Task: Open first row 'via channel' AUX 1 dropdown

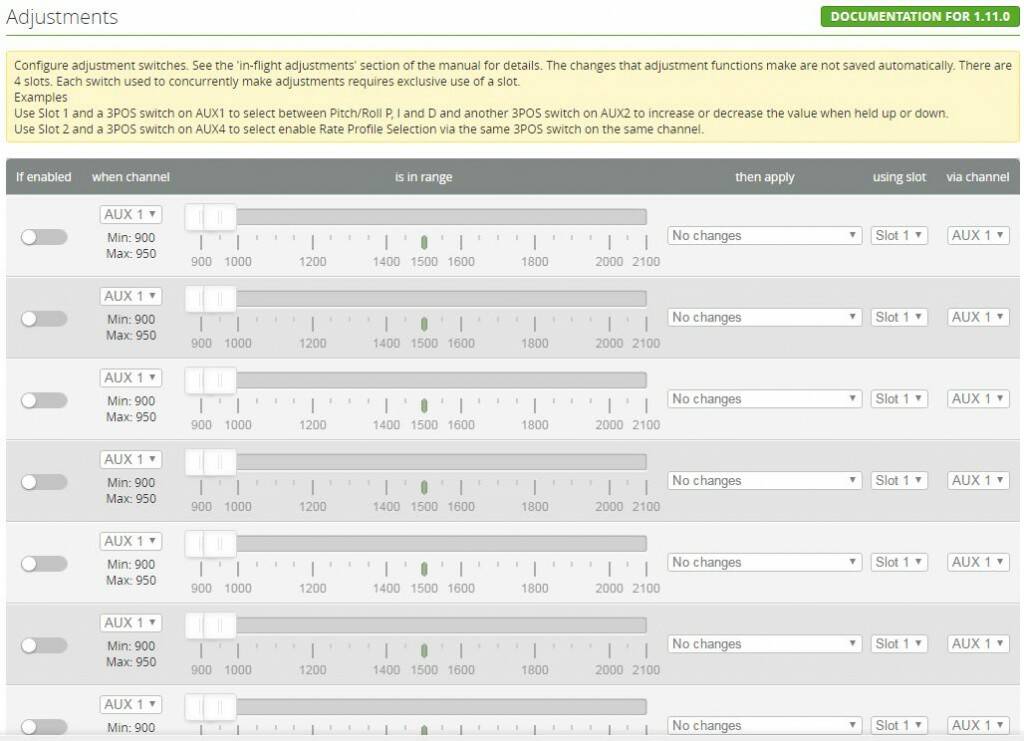Action: coord(978,235)
